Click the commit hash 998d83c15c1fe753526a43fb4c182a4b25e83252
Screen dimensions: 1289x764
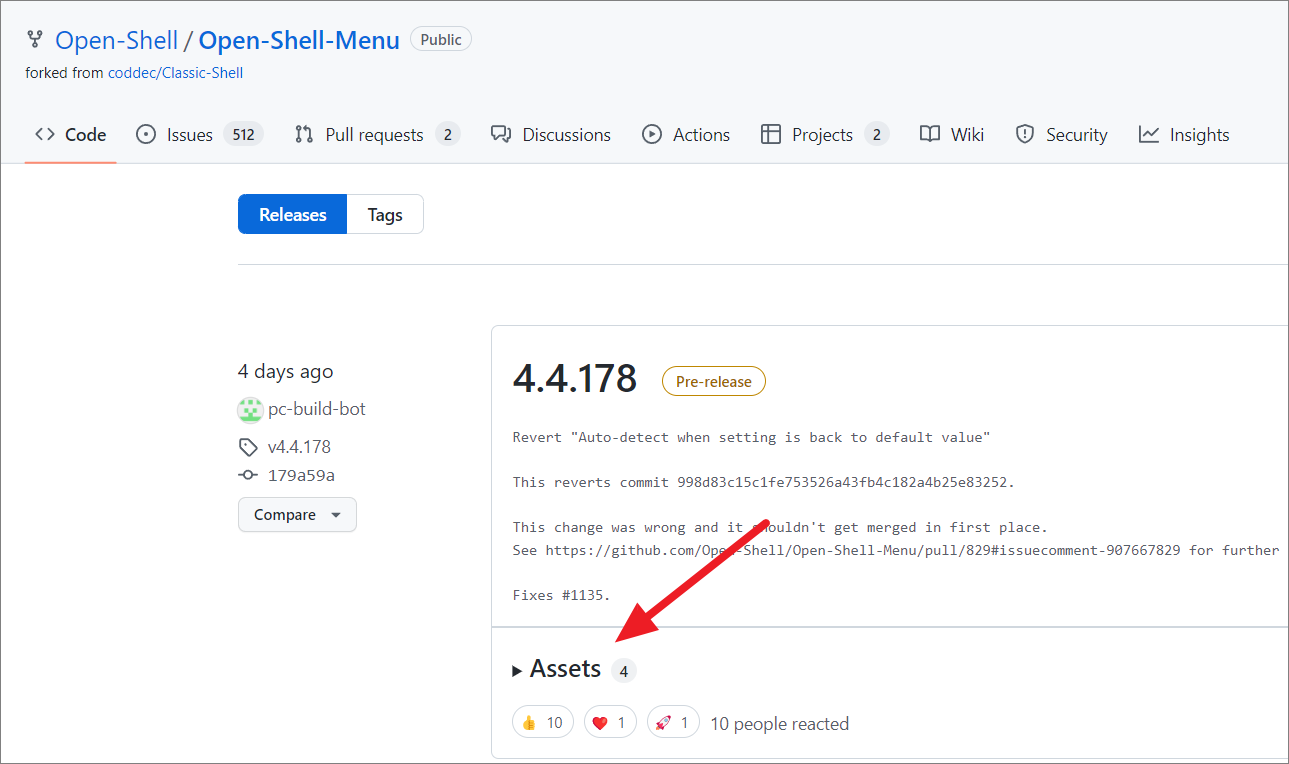(x=842, y=482)
